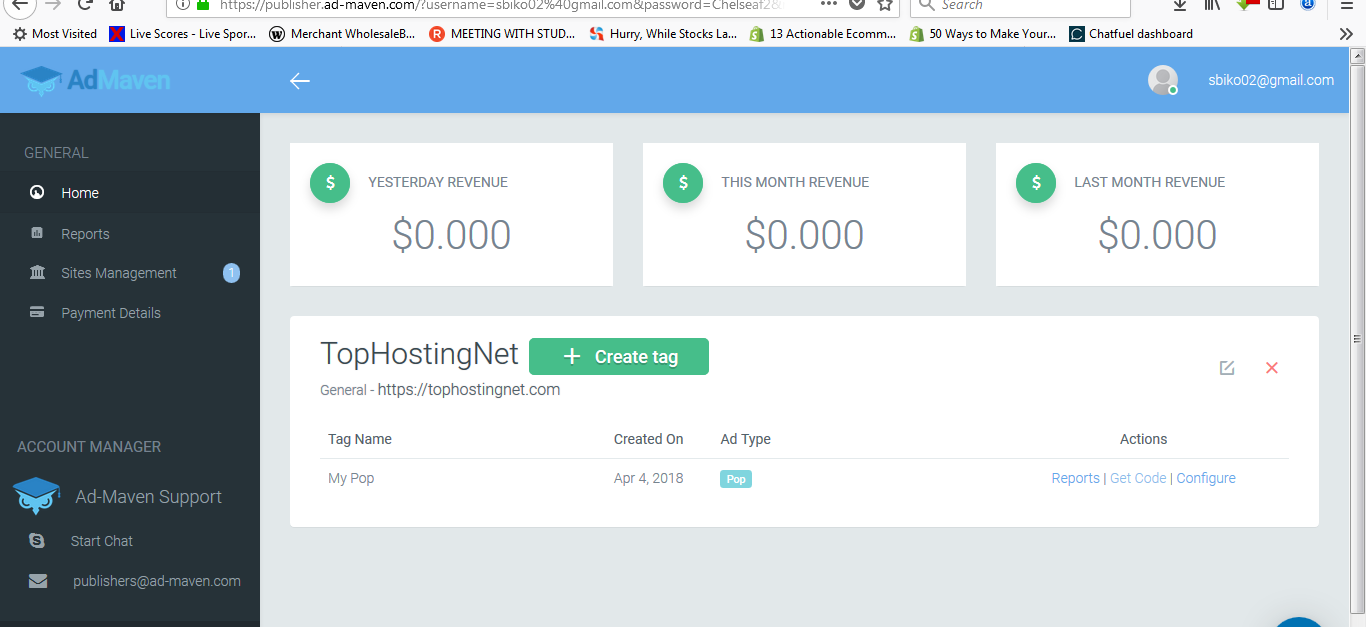
Task: Open the Live Scores bookmark
Action: (x=183, y=34)
